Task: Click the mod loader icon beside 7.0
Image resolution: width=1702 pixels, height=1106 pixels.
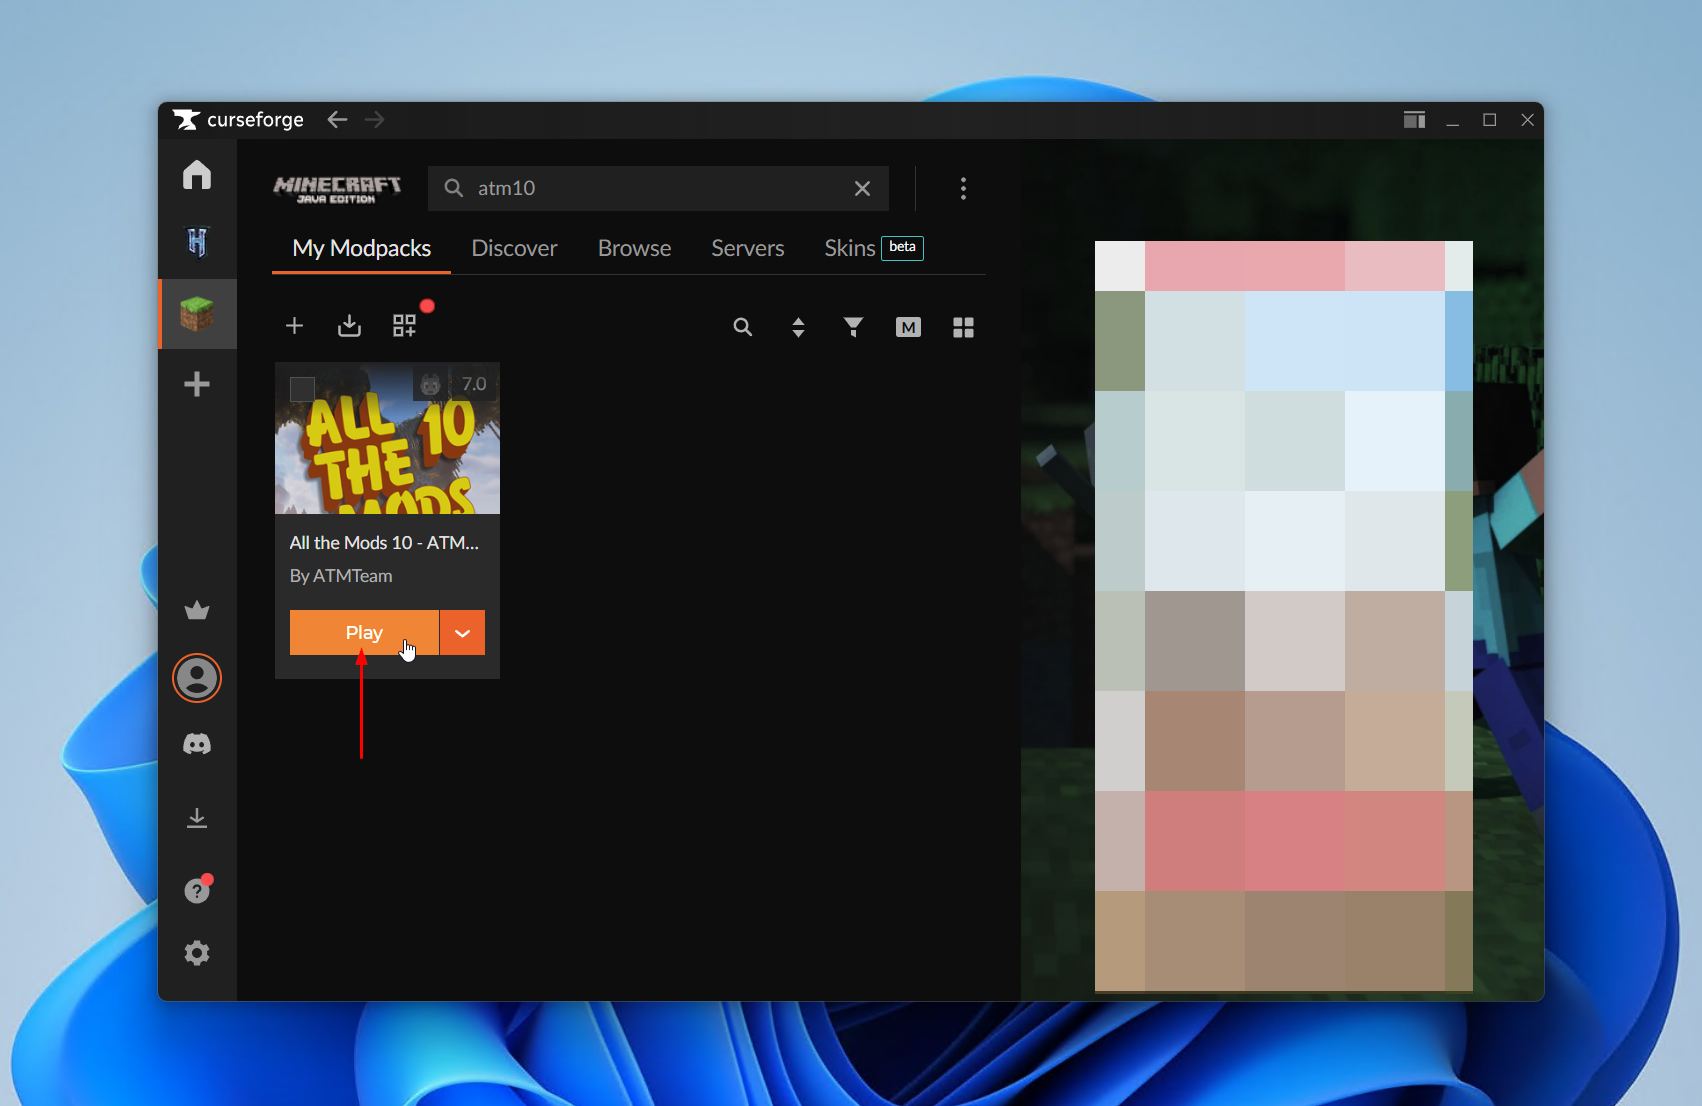Action: [430, 384]
